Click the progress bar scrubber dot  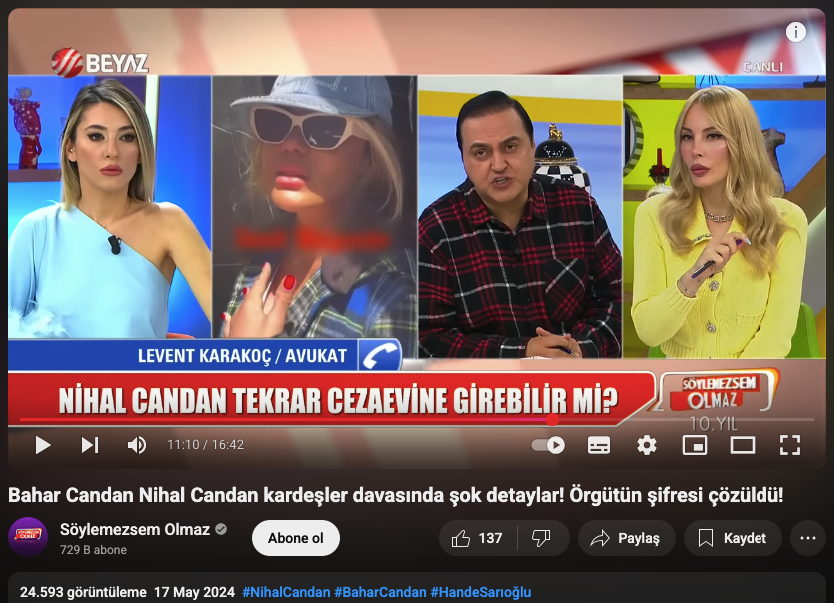pos(553,420)
